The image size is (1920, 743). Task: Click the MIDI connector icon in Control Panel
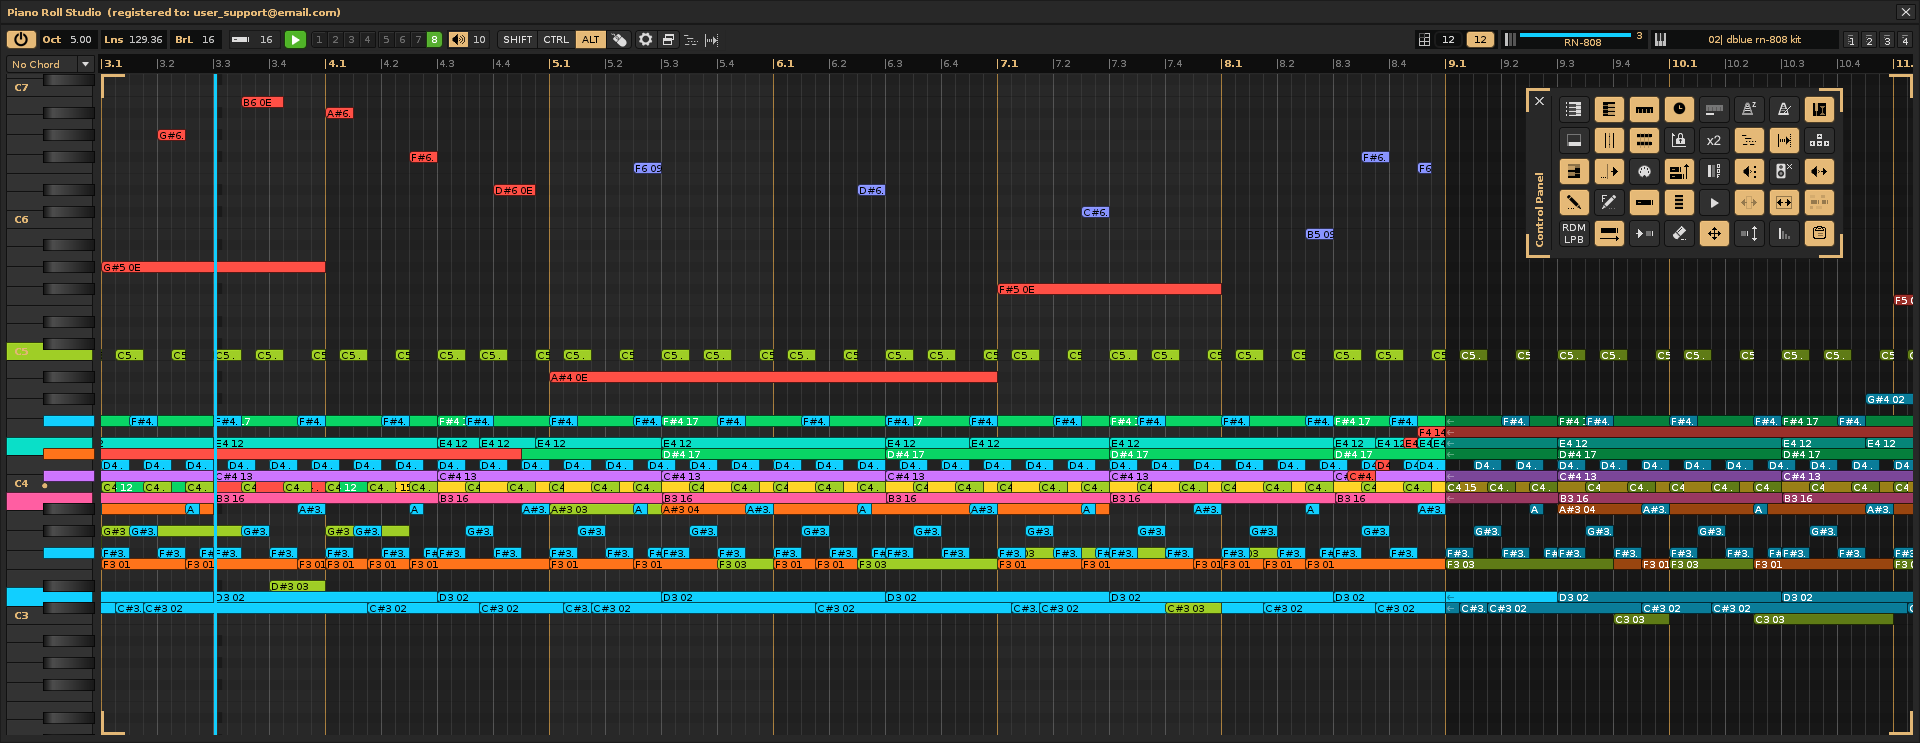pos(1644,172)
